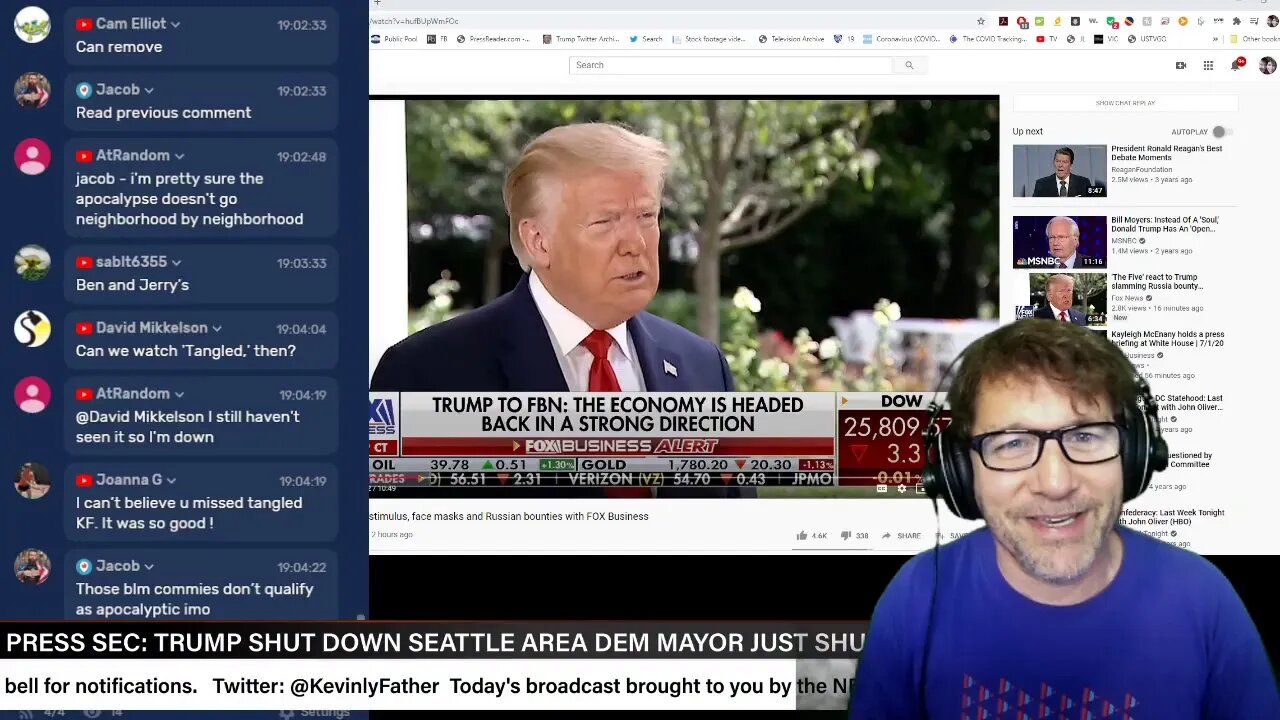Open the Twitter Search bookmark
Screen dimensions: 1280x720
tap(646, 39)
